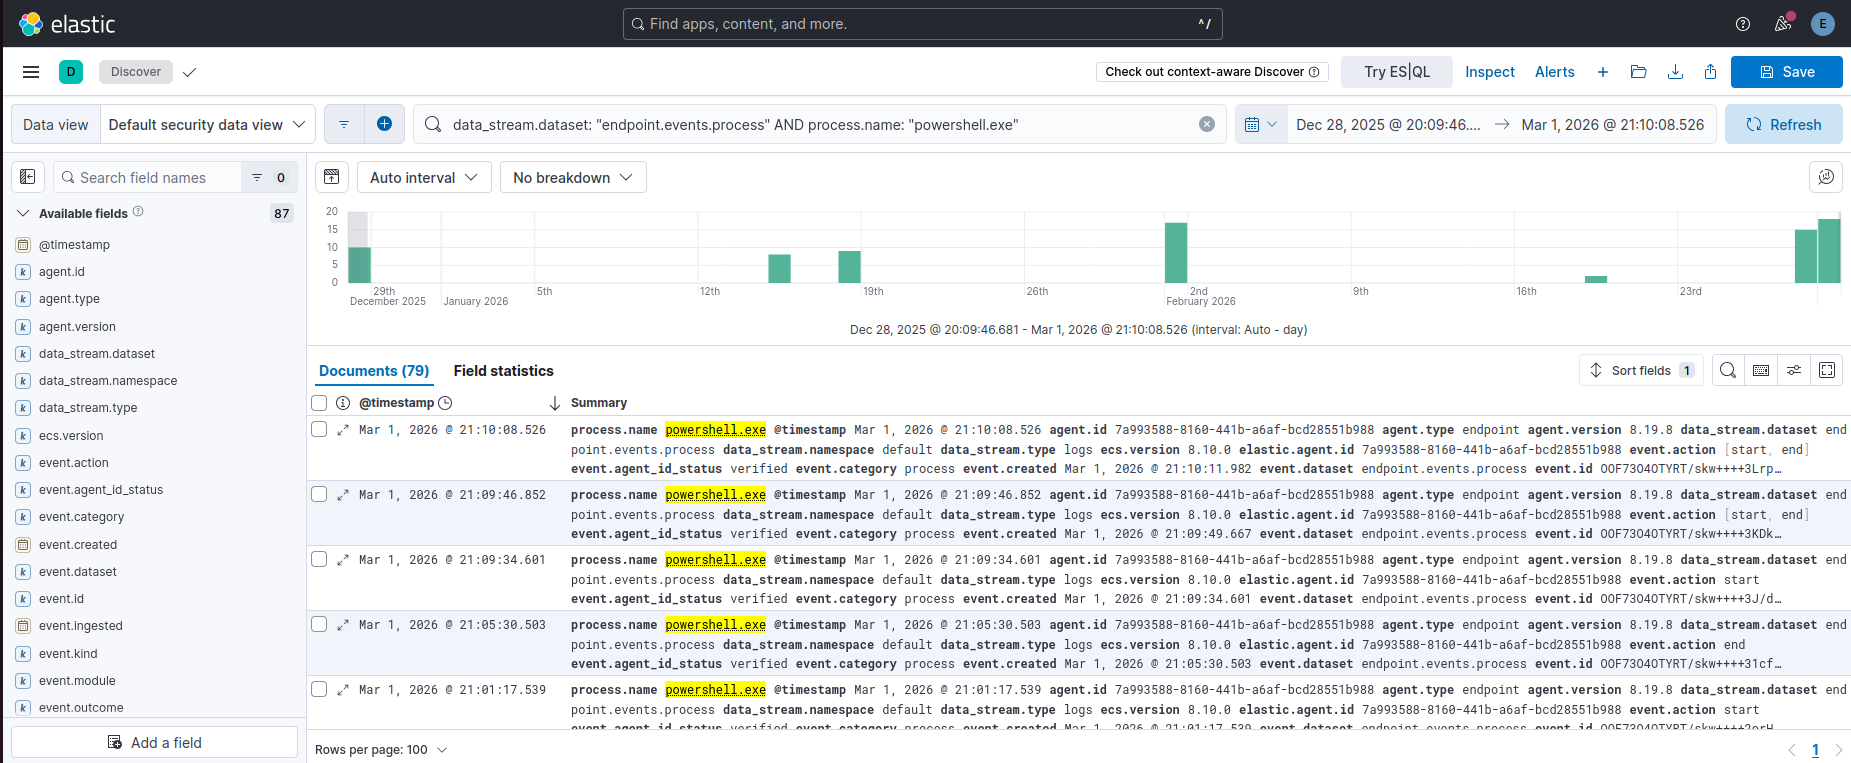Open the Alerts menu
The width and height of the screenshot is (1851, 763).
click(x=1555, y=72)
